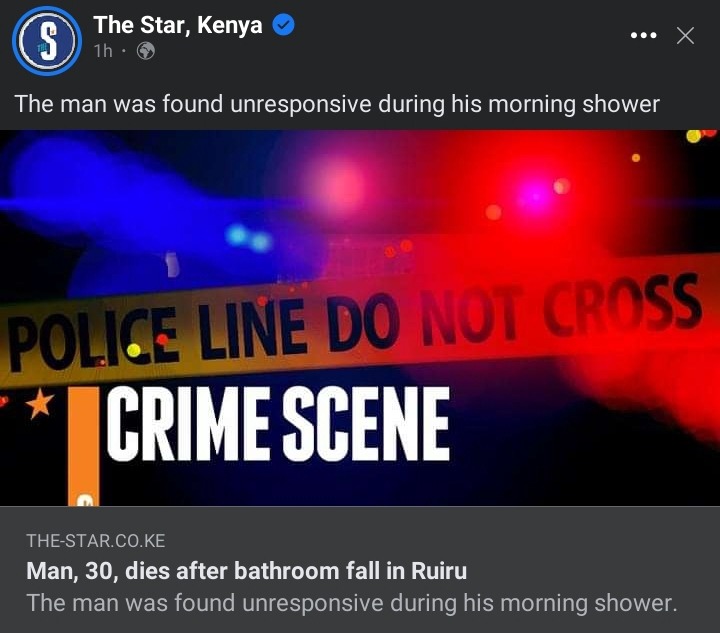720x633 pixels.
Task: Select the caption about morning shower
Action: pos(337,104)
